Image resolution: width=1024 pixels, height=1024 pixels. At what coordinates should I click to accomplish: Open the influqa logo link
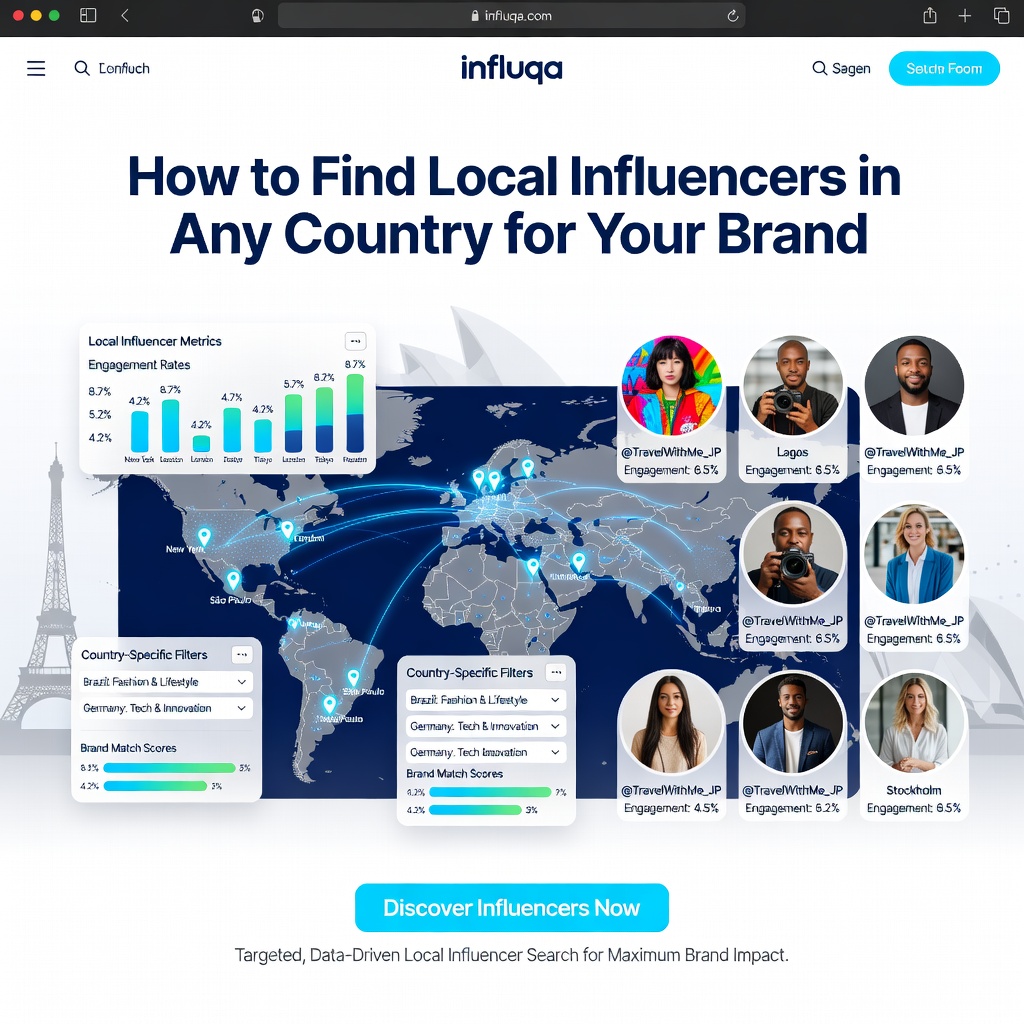pyautogui.click(x=511, y=69)
